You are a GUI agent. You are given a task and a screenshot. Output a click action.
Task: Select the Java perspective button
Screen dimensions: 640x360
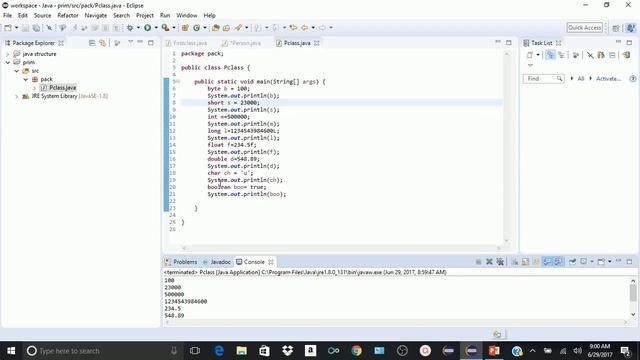click(x=631, y=28)
